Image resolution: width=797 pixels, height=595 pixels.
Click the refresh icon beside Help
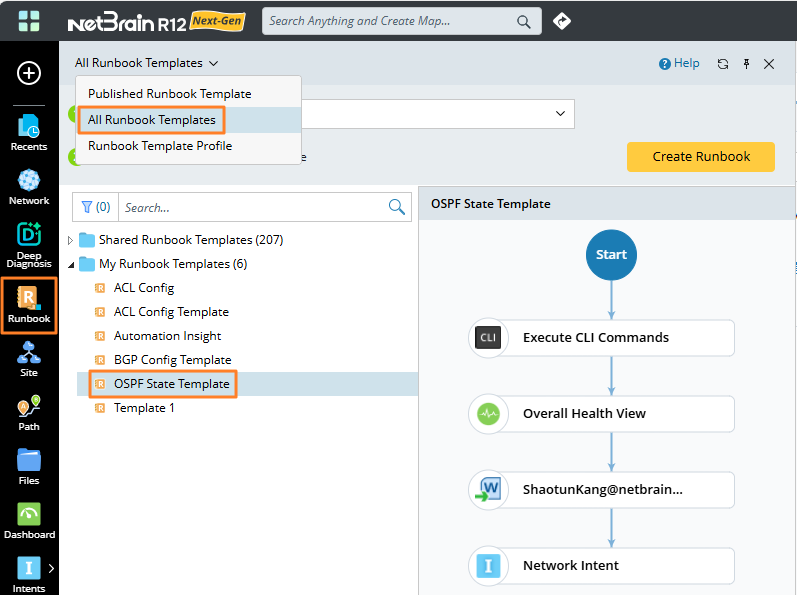point(723,64)
